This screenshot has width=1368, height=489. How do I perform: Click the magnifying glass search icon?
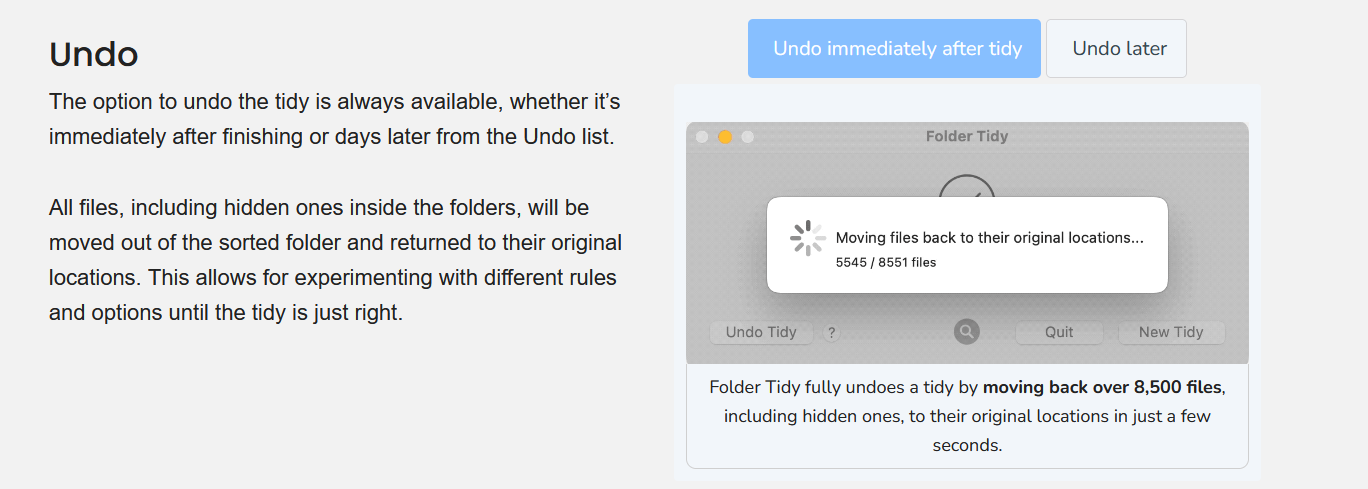point(966,332)
